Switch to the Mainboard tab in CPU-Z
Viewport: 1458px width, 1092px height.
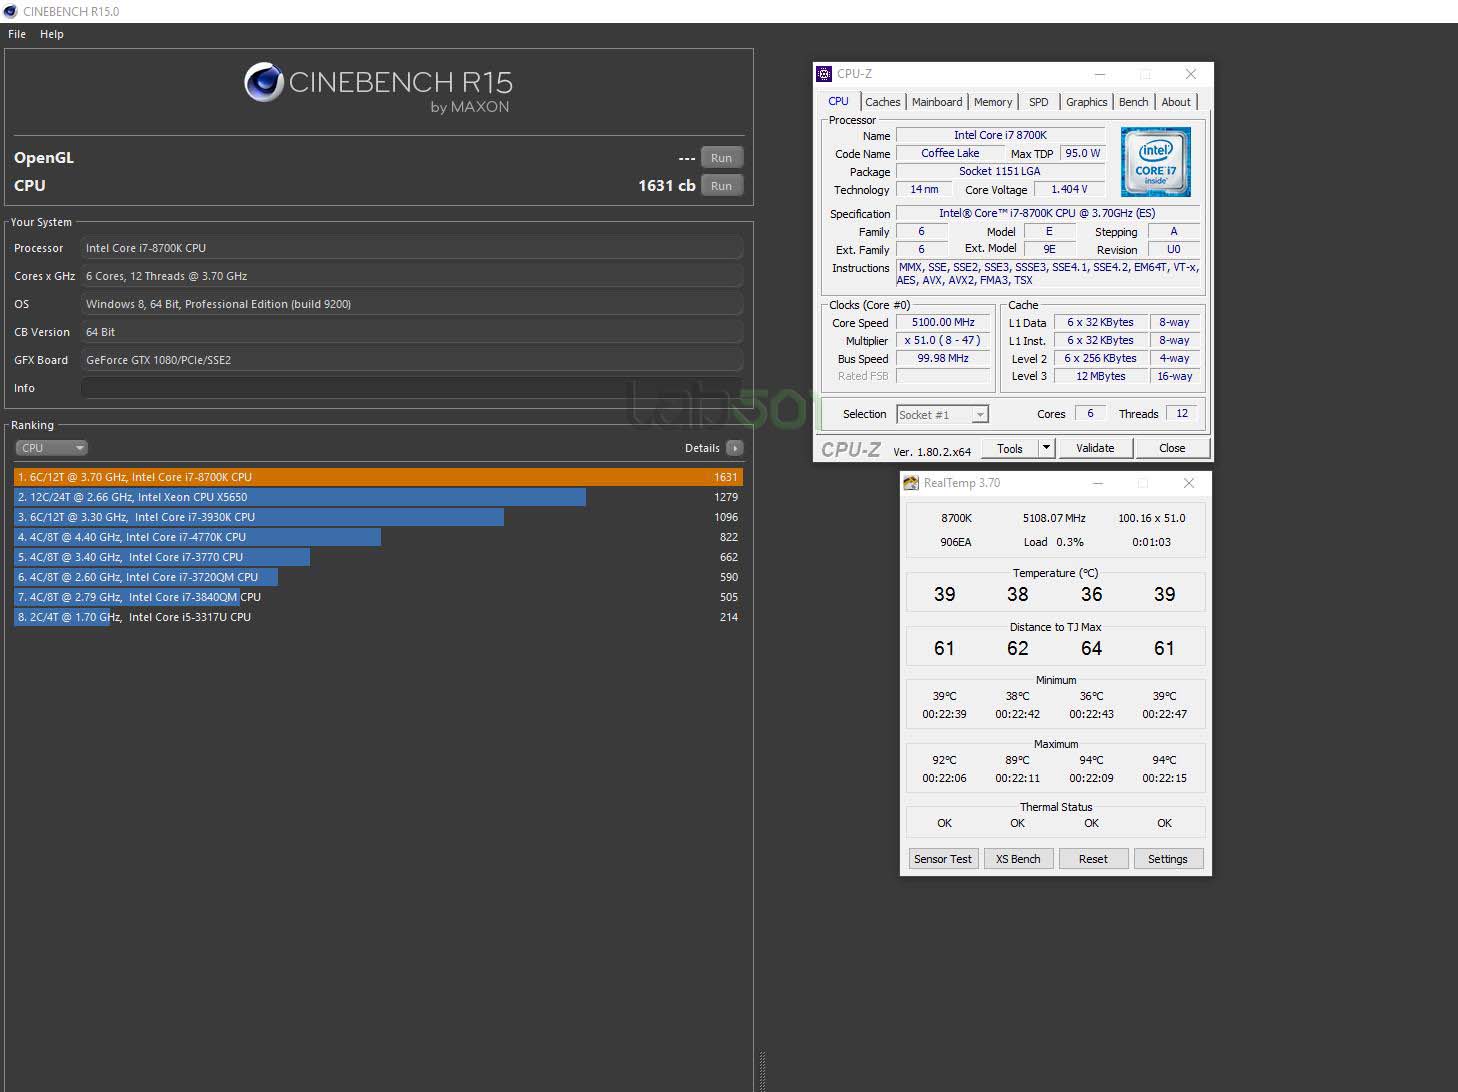point(937,102)
